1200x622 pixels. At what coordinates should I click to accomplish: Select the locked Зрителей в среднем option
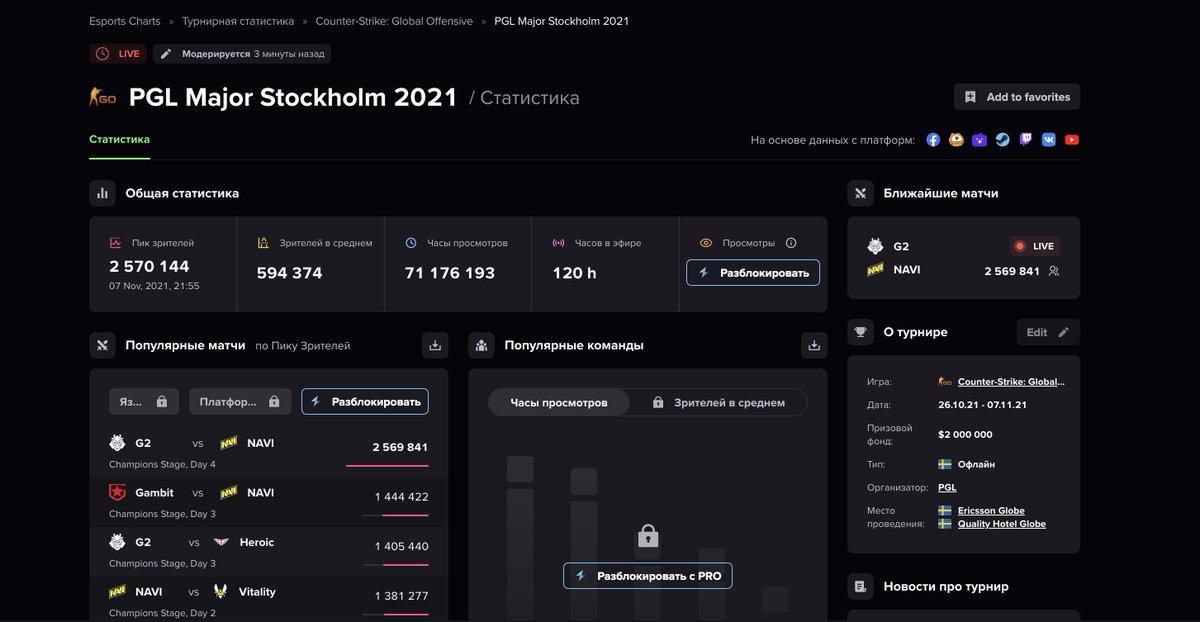pos(718,402)
